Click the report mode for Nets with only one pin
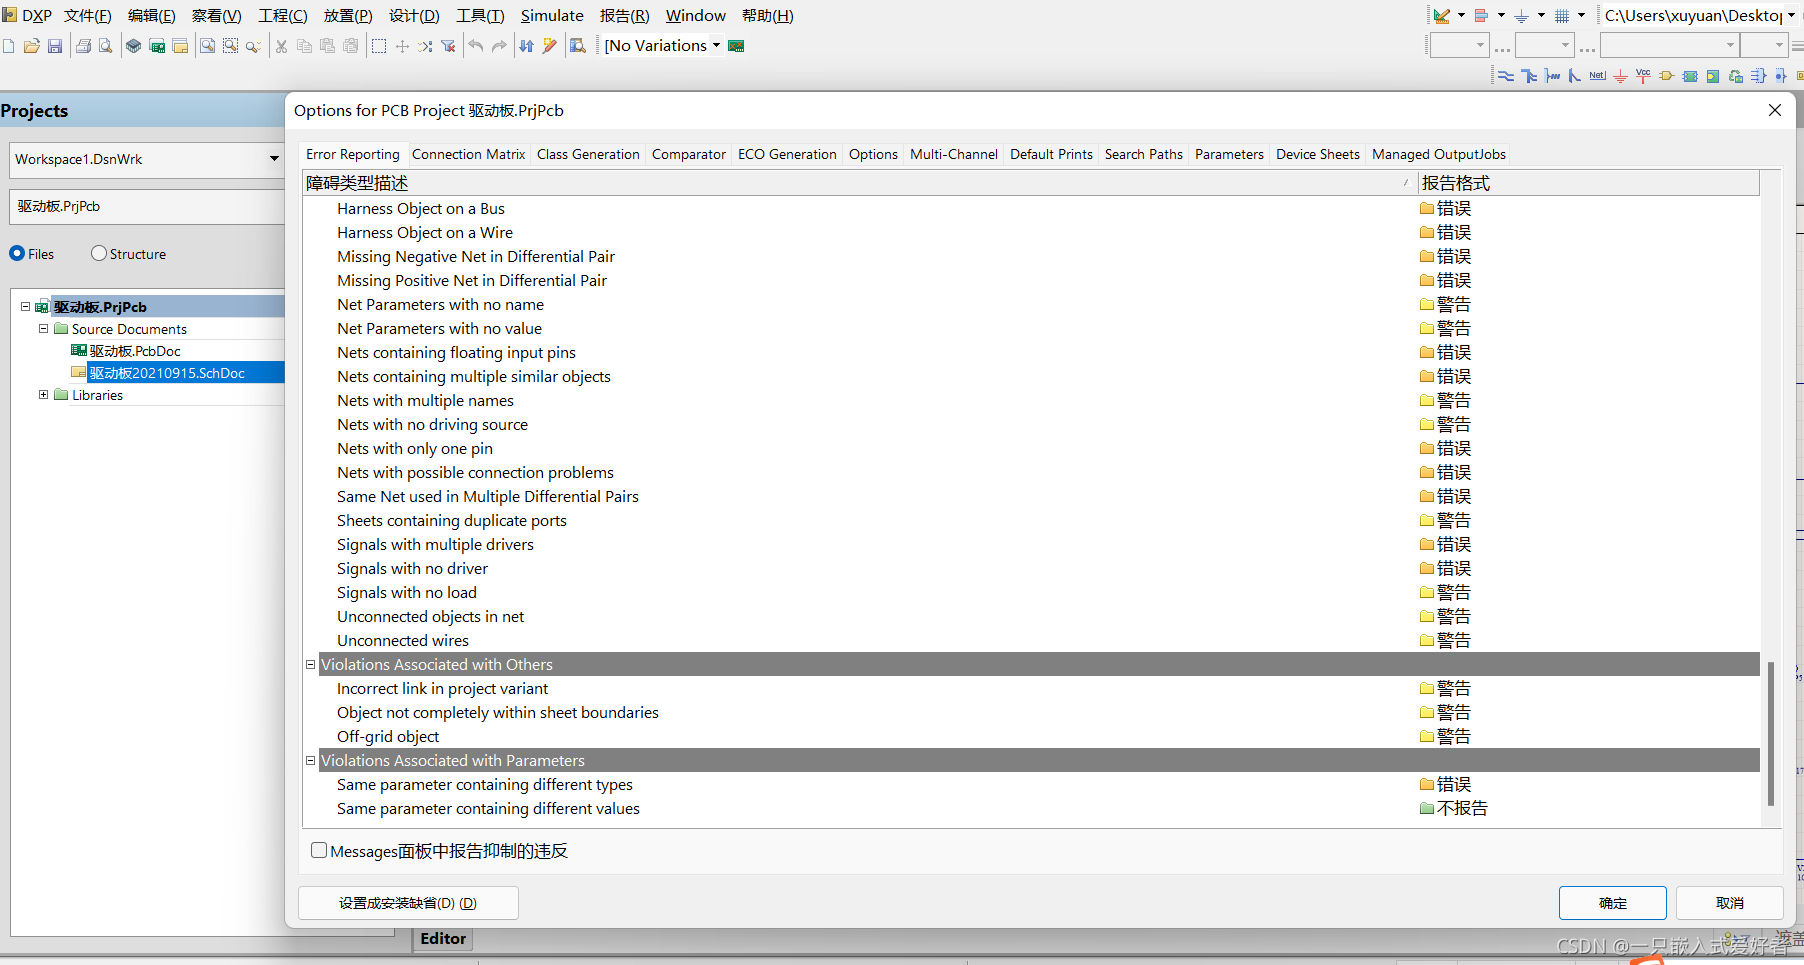 (1445, 448)
